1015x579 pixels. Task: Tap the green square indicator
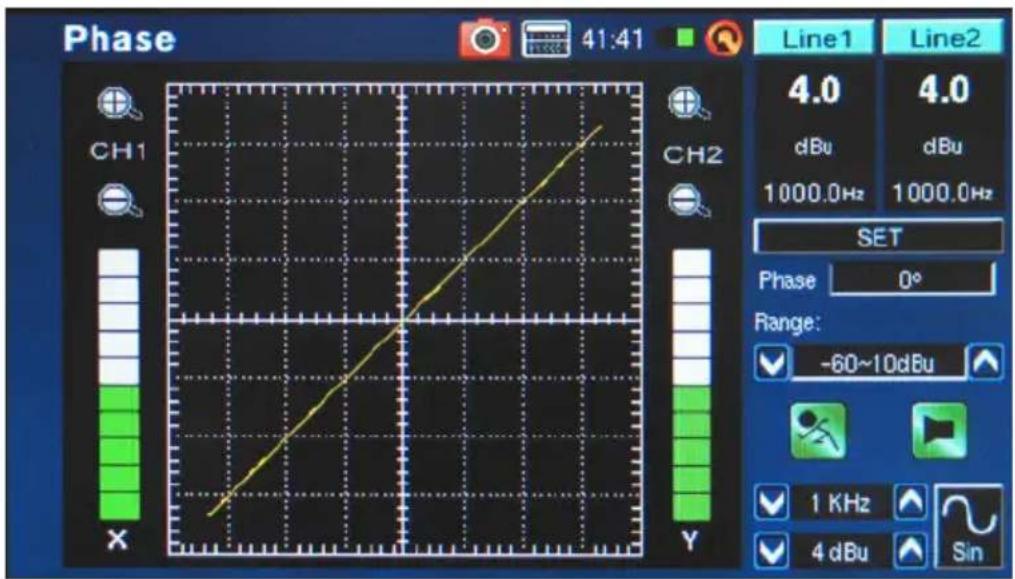[685, 38]
